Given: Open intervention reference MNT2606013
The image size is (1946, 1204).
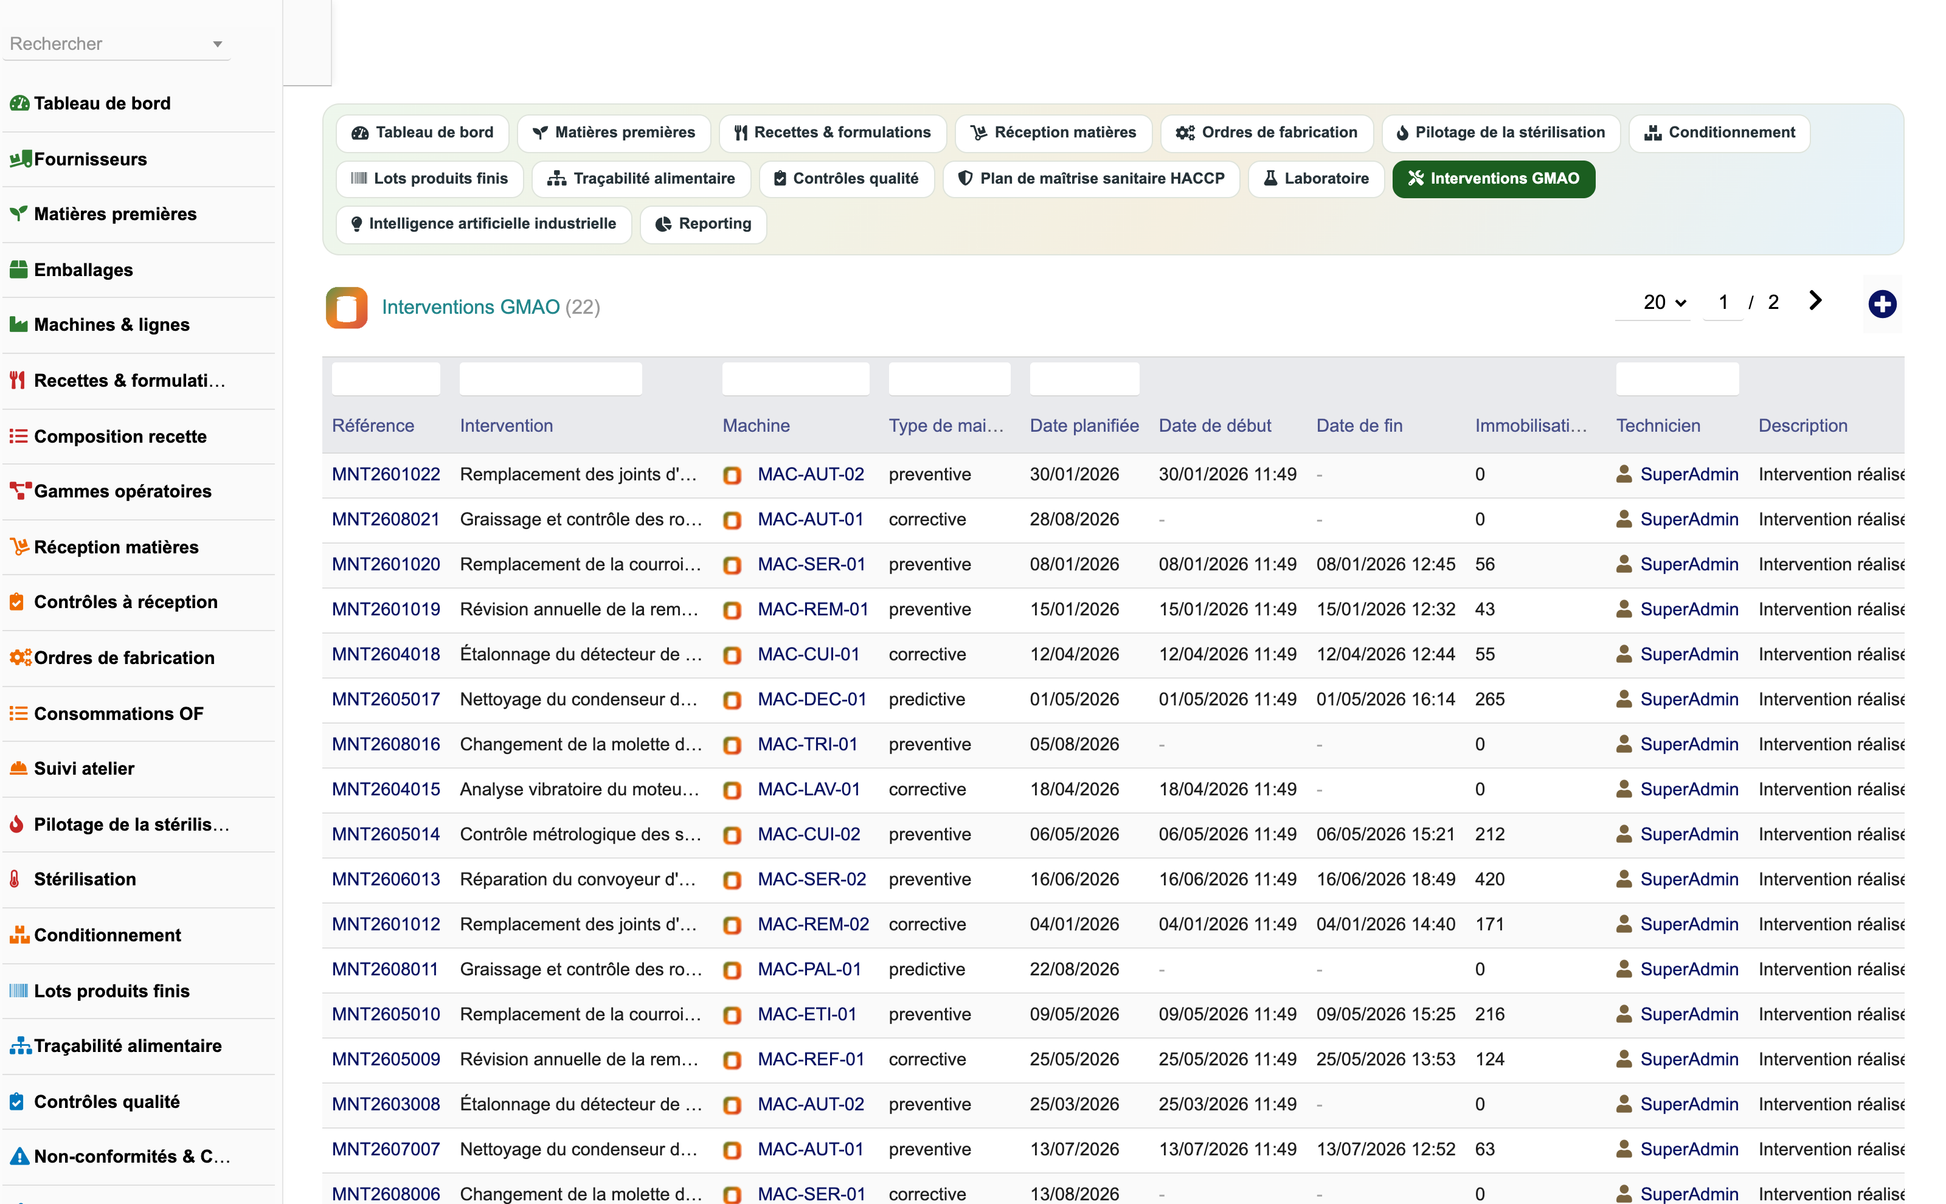Looking at the screenshot, I should (x=386, y=880).
